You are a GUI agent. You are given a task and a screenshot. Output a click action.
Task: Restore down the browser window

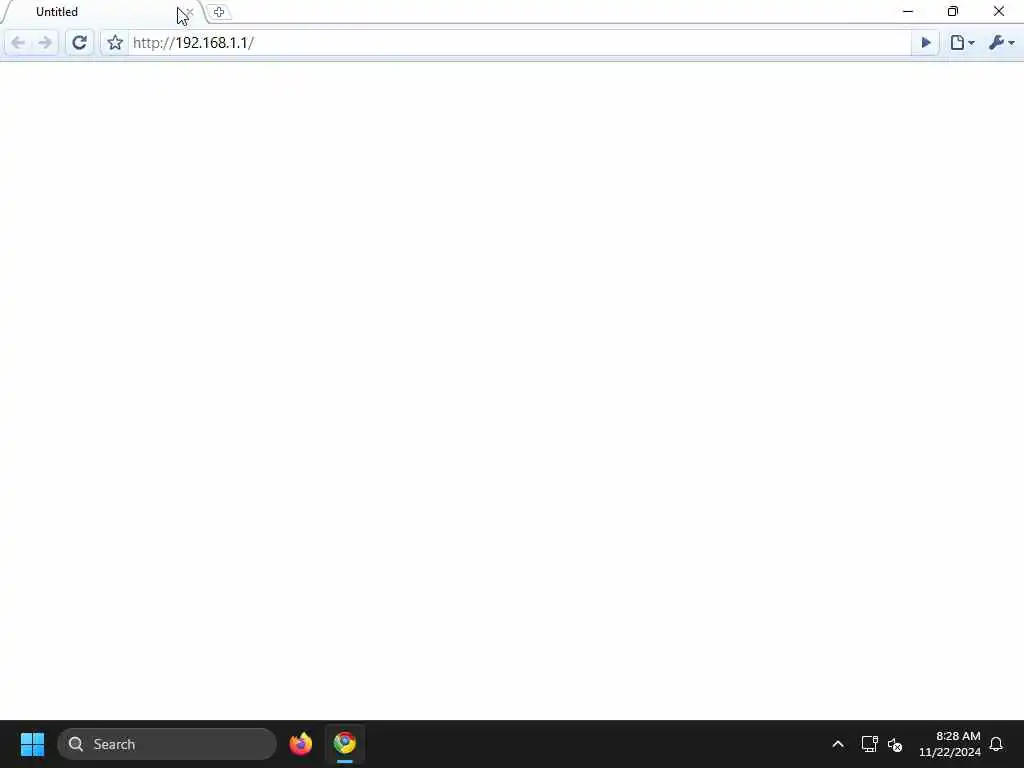click(953, 11)
